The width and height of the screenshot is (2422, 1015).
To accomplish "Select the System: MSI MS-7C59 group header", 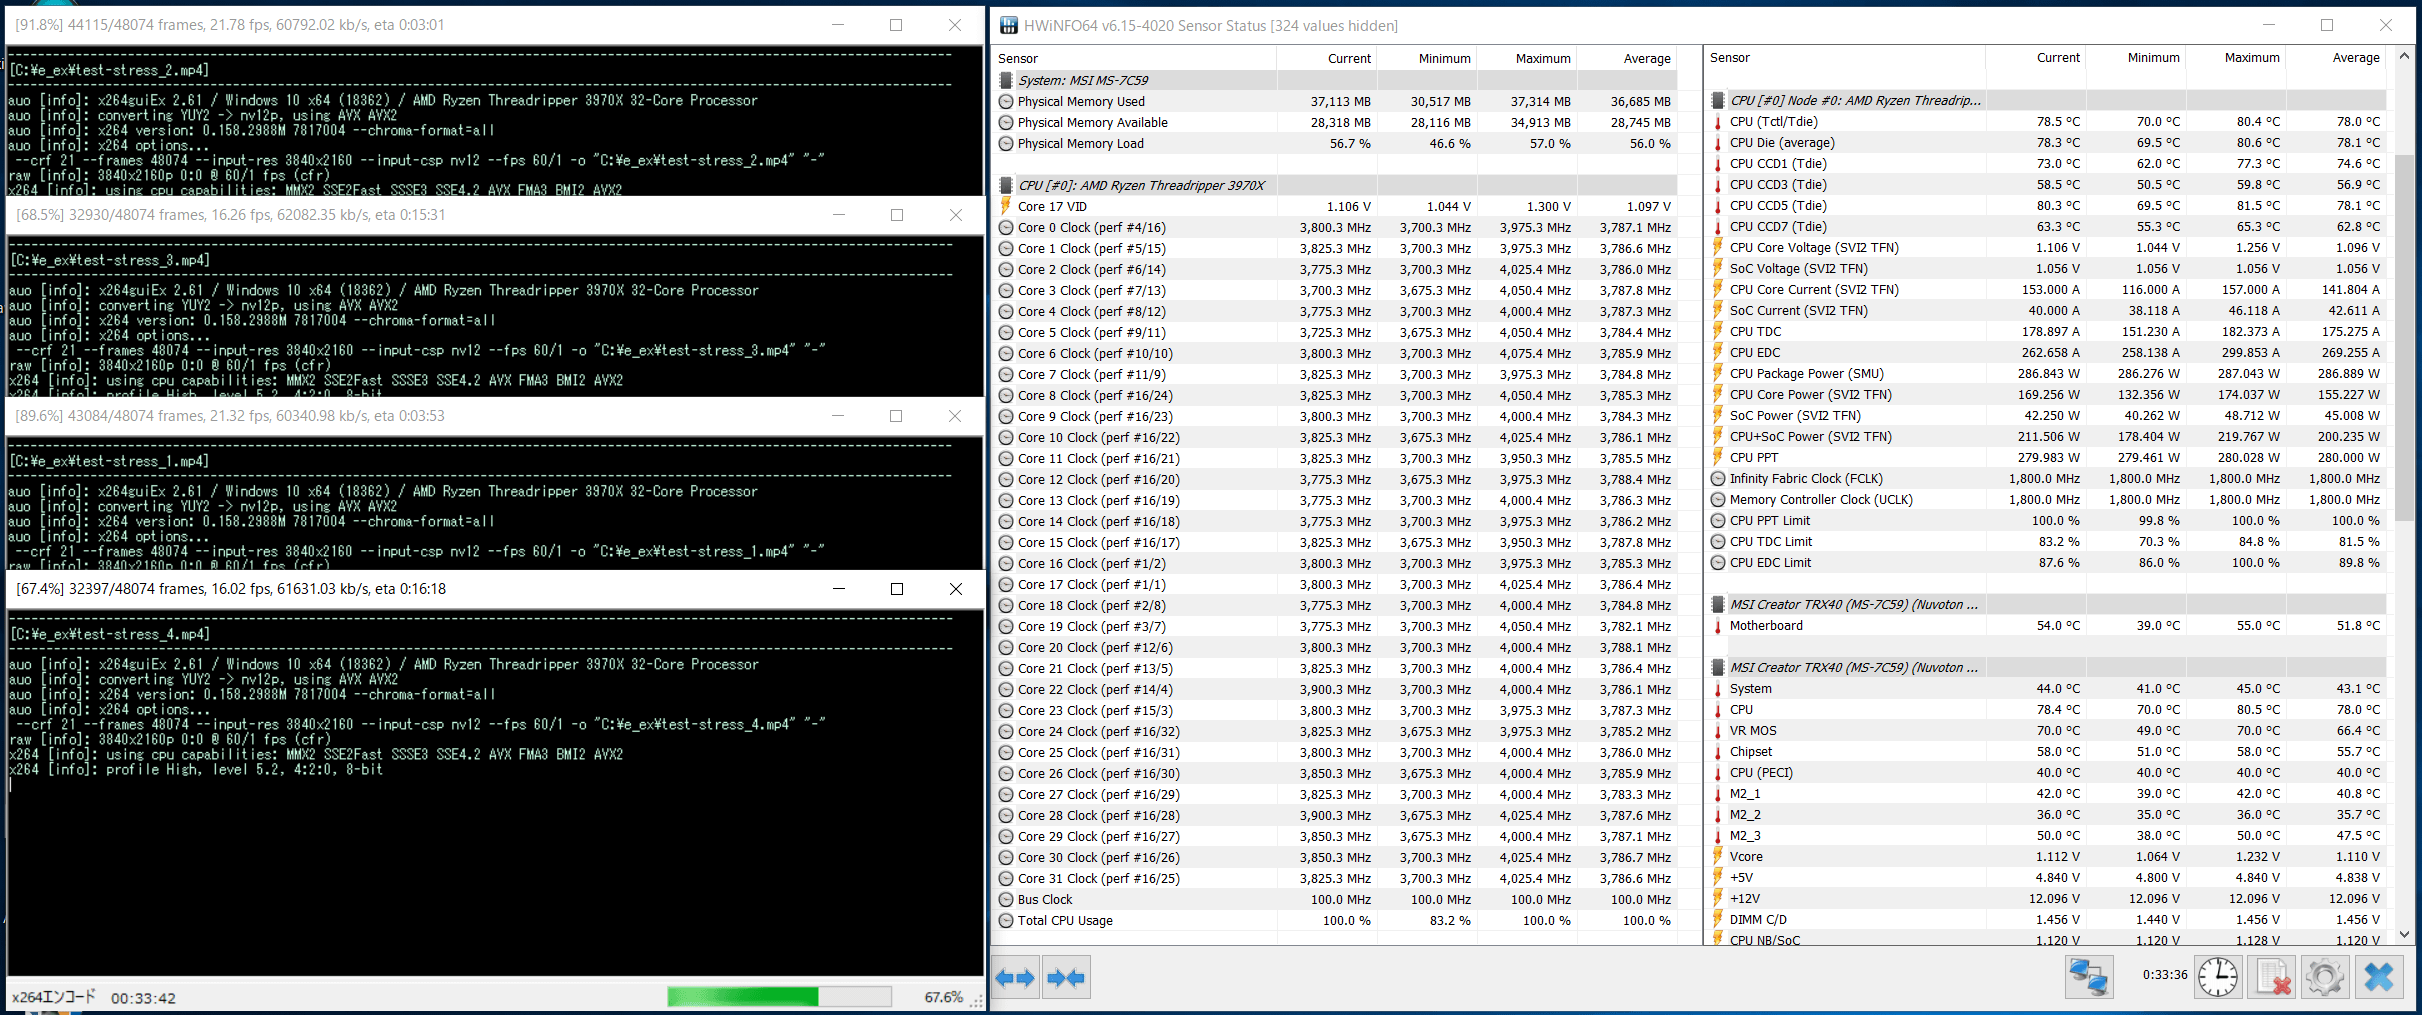I will [x=1083, y=80].
